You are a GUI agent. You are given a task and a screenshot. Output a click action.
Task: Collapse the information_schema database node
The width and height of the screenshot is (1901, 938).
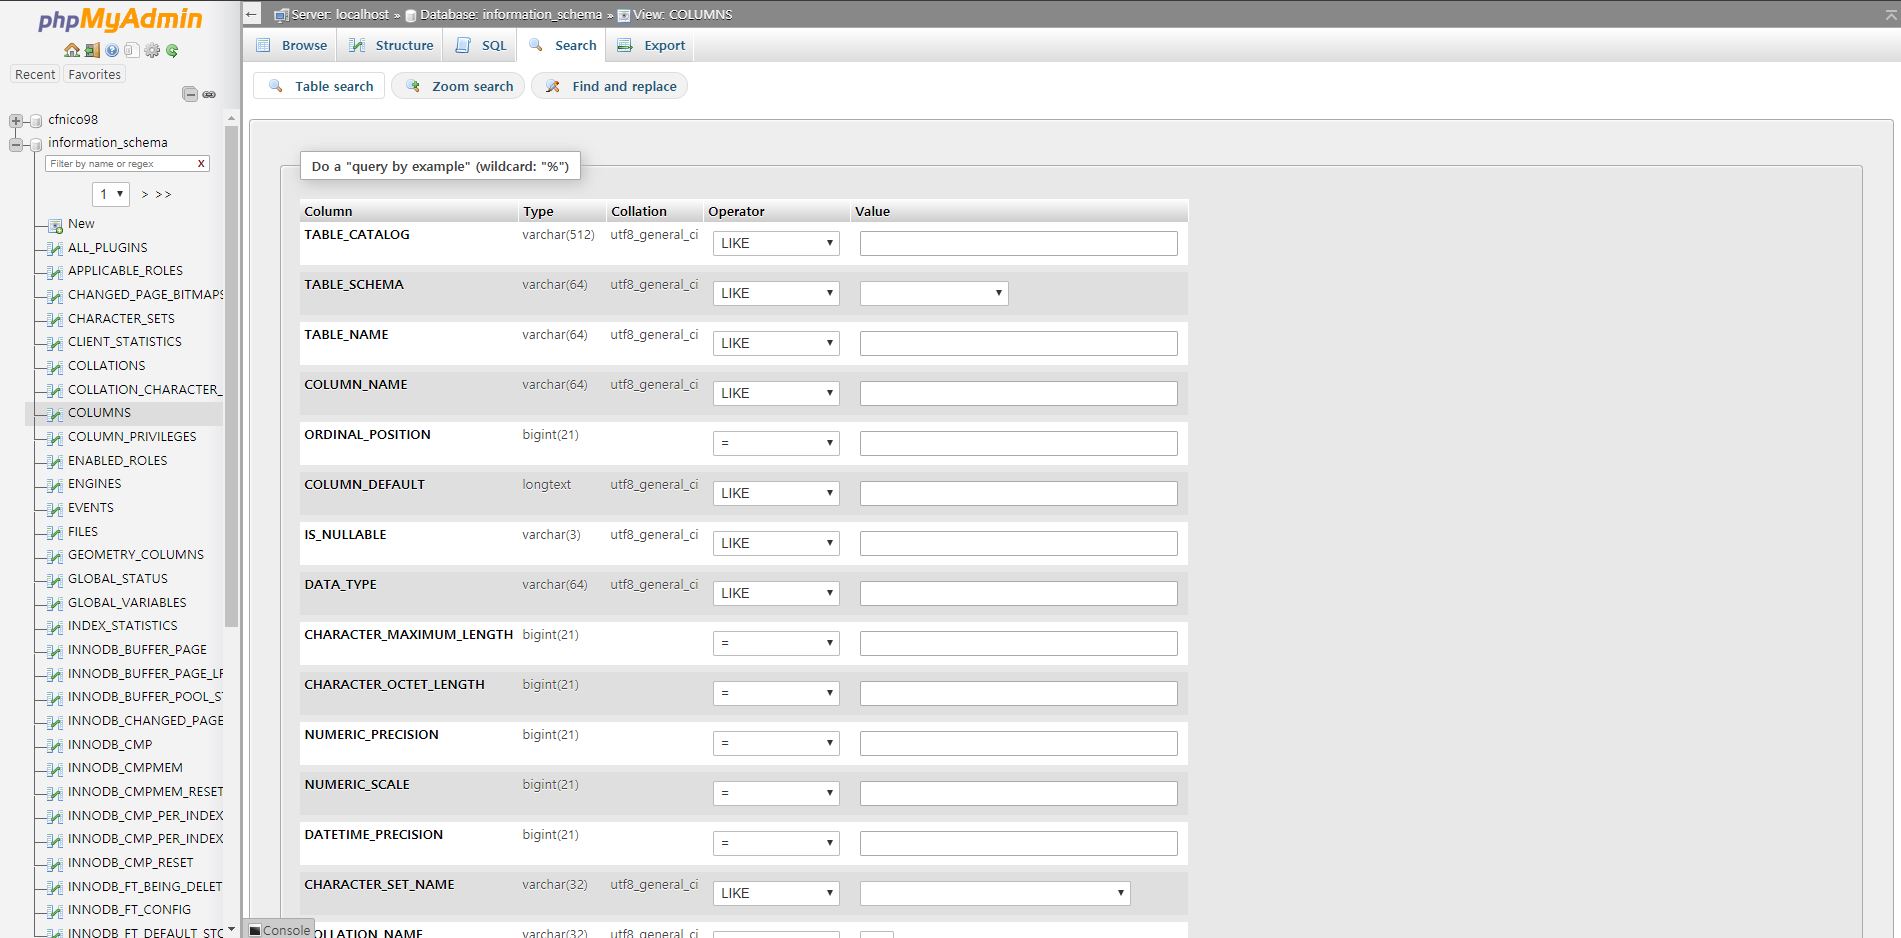pyautogui.click(x=16, y=144)
